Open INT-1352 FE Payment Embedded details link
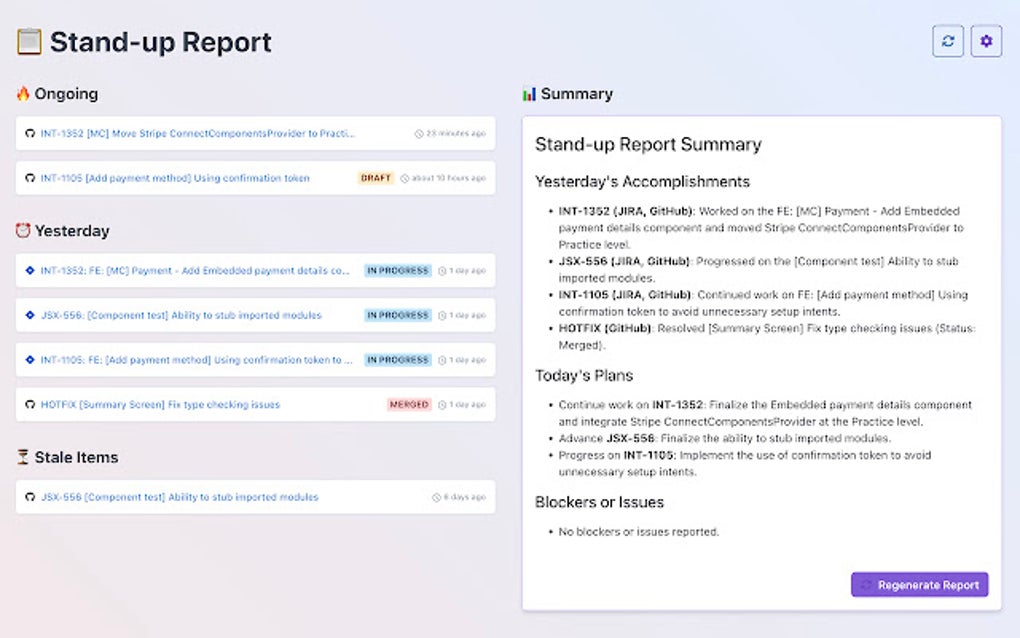Image resolution: width=1020 pixels, height=638 pixels. coord(195,270)
